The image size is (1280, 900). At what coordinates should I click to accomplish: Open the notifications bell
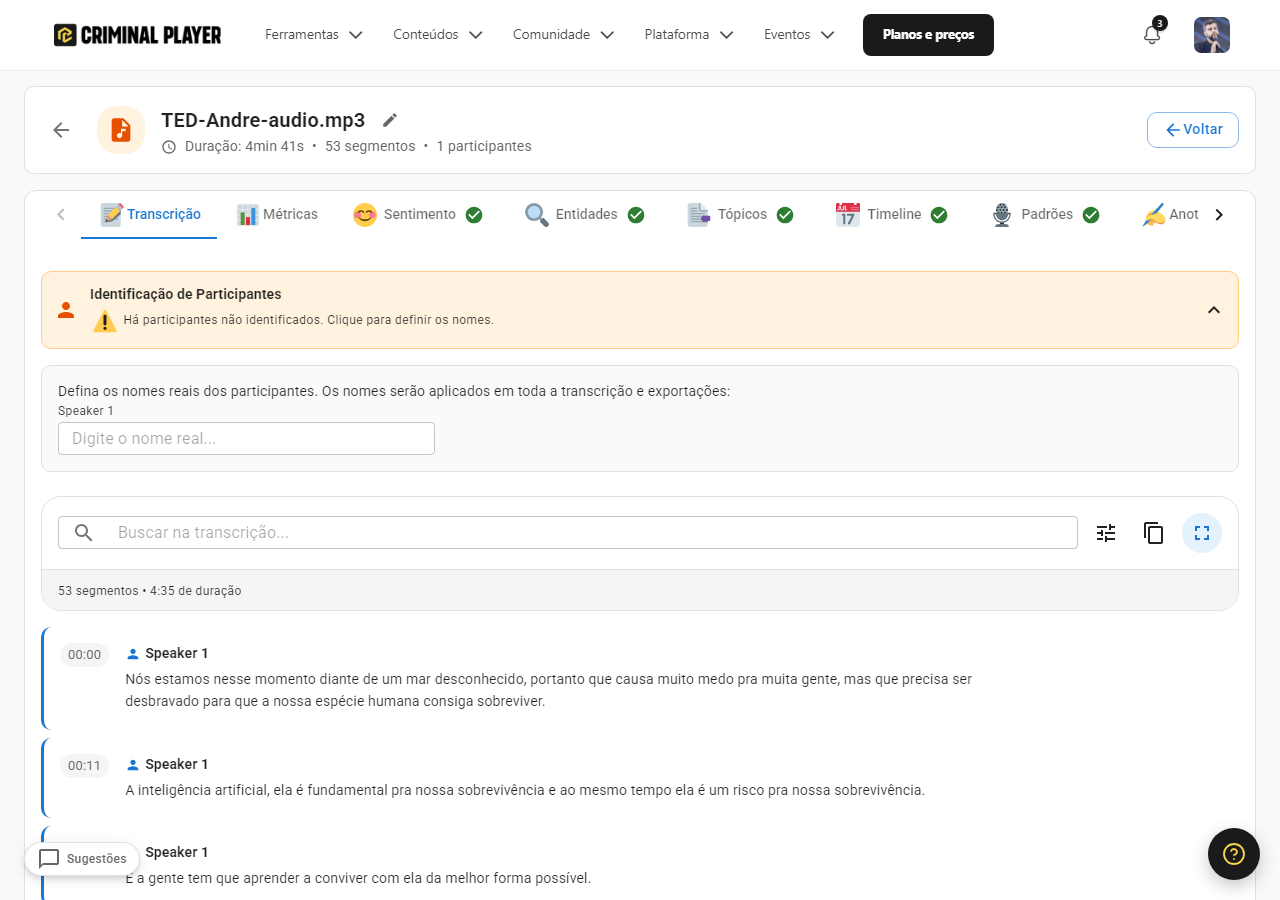click(1152, 34)
